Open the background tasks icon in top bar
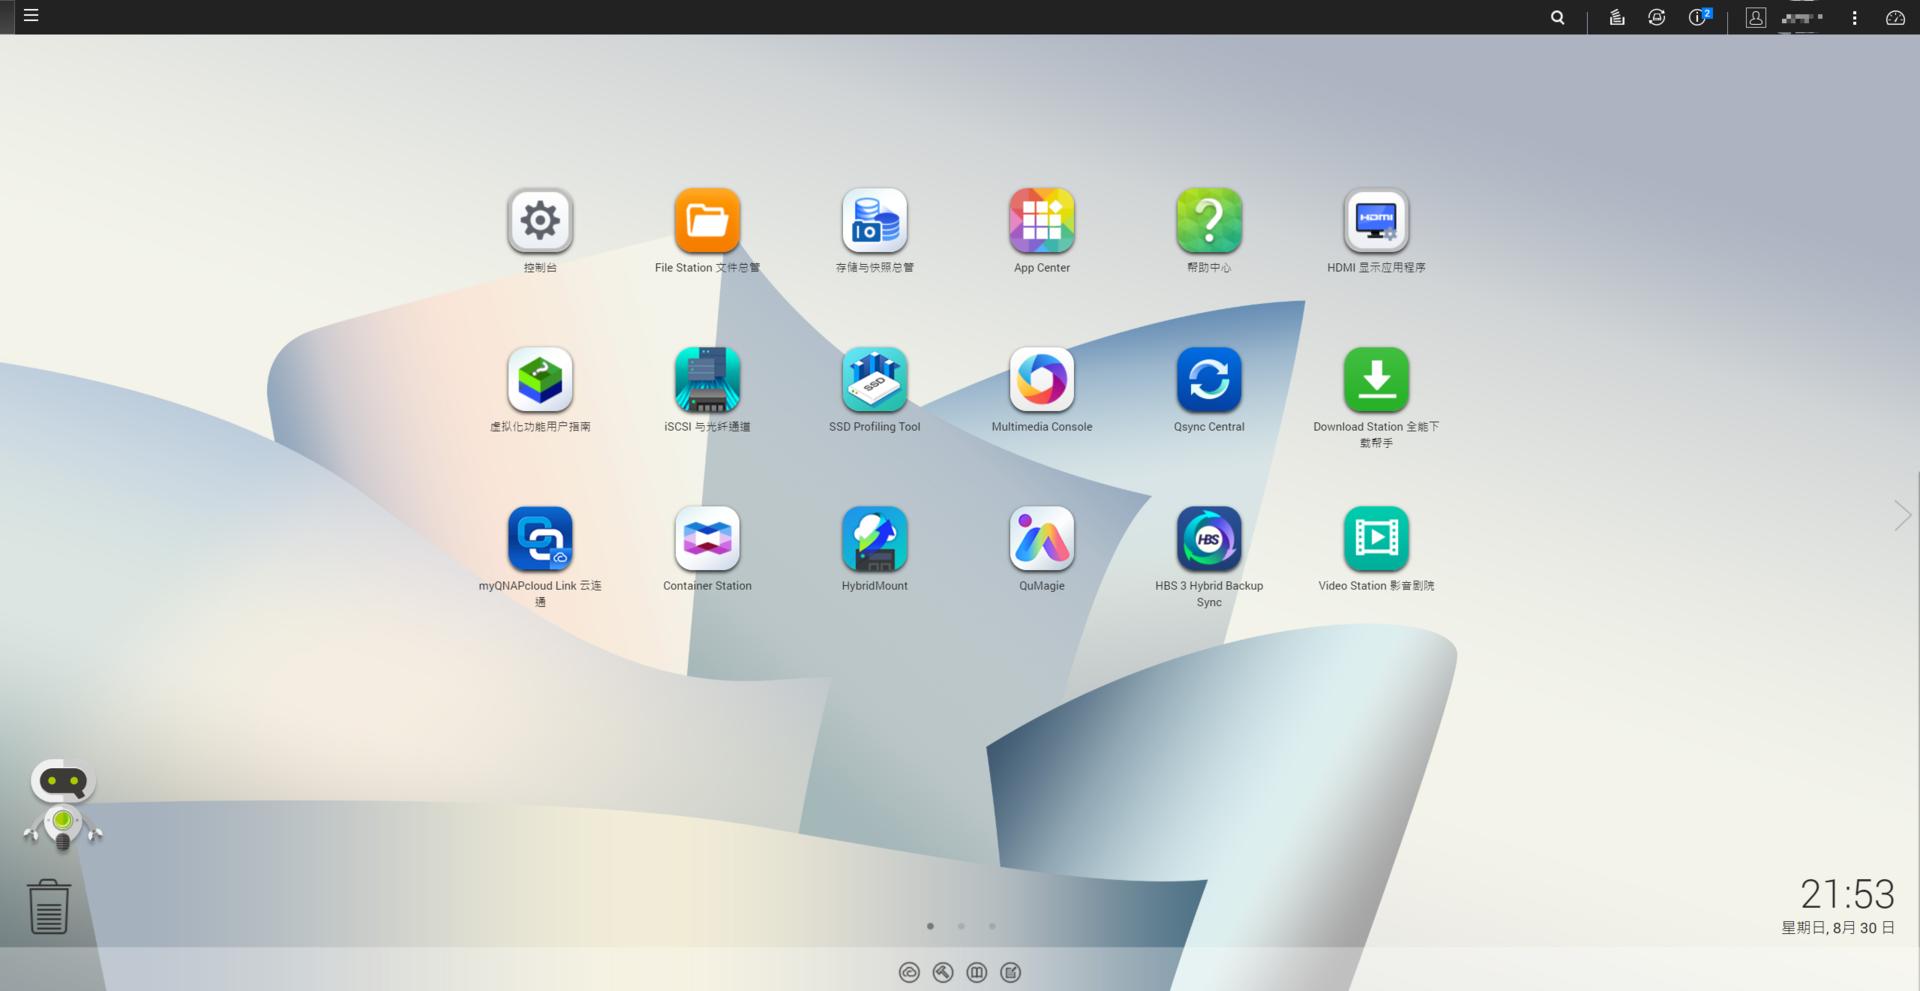 [x=1616, y=17]
